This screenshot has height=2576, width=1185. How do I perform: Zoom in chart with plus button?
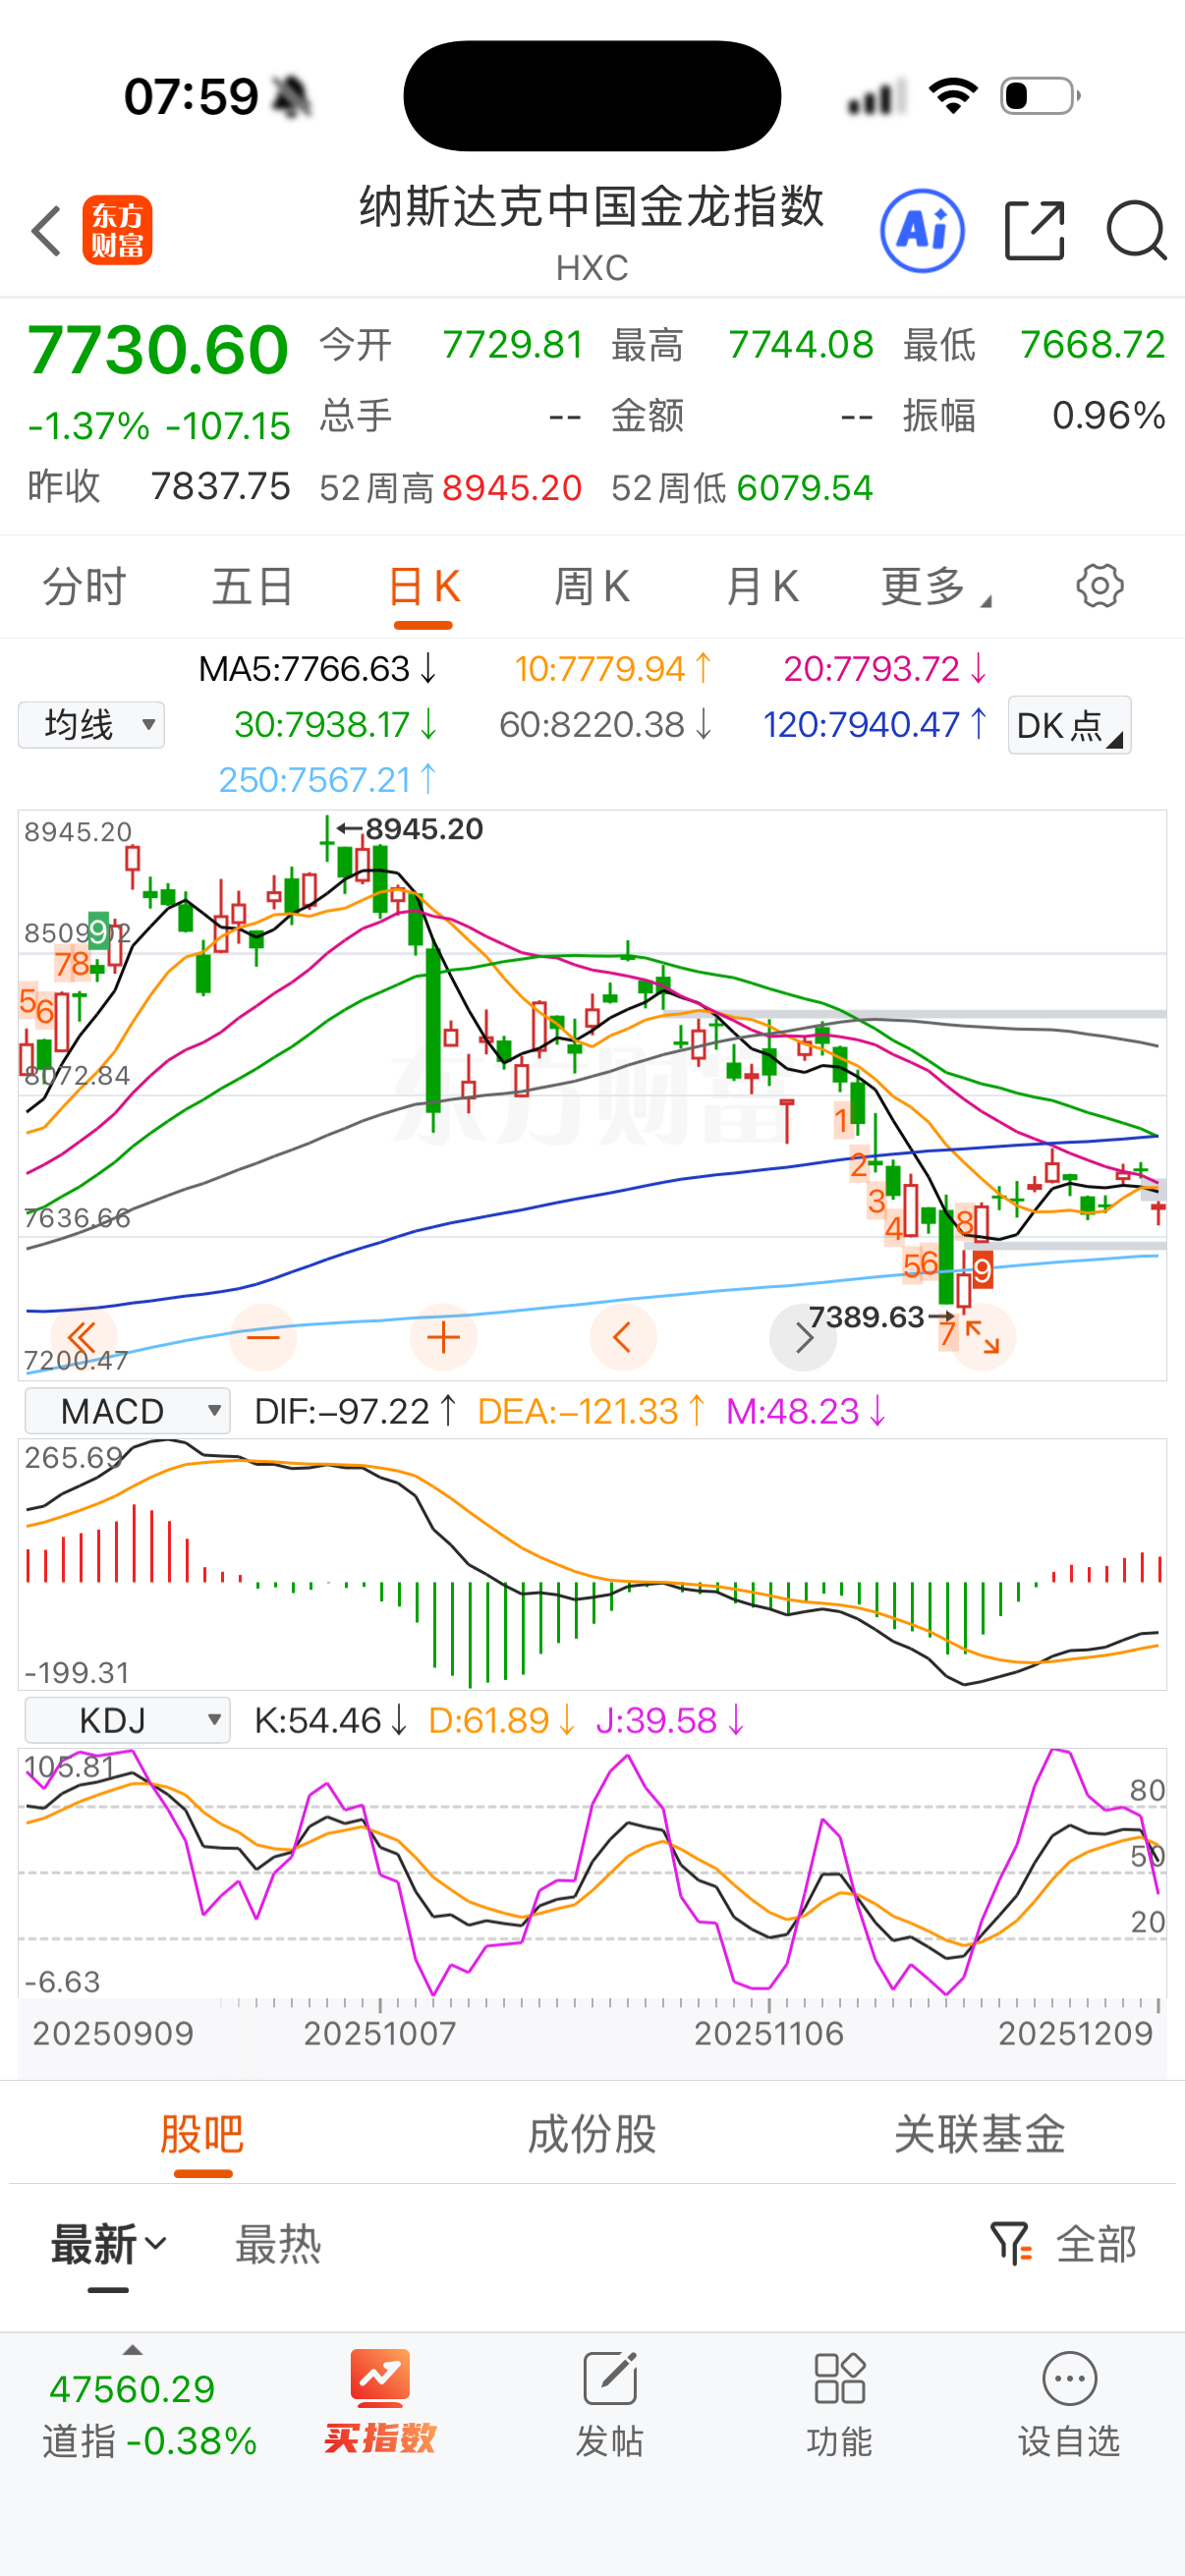[443, 1337]
